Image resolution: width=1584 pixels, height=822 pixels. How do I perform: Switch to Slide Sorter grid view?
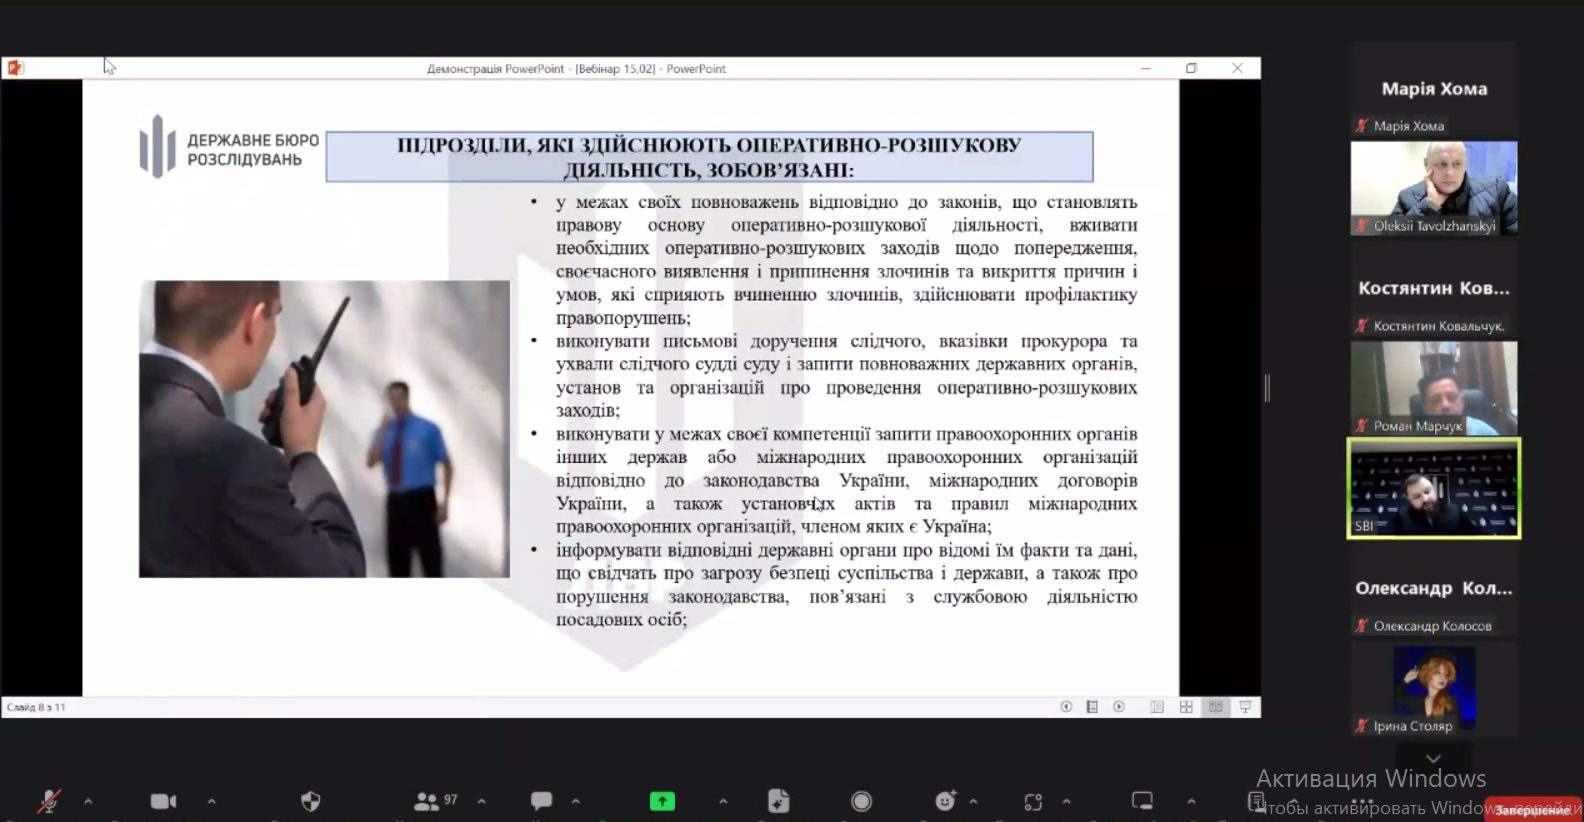1186,707
